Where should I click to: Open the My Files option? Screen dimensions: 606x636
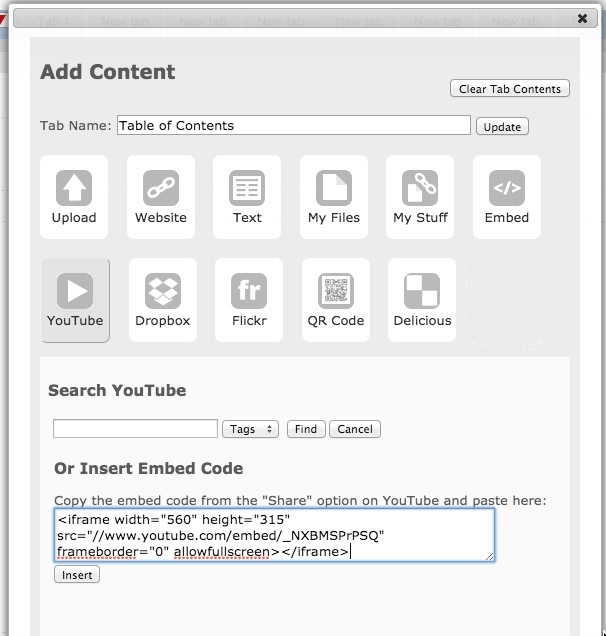(x=334, y=197)
